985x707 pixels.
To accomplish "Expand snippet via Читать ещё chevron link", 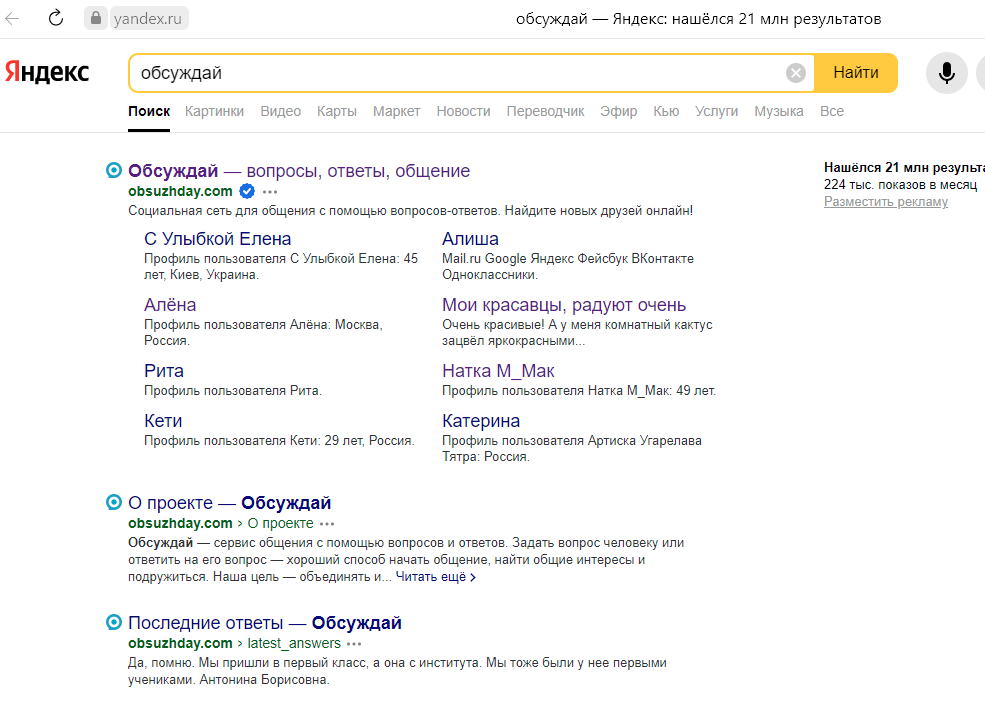I will 435,577.
